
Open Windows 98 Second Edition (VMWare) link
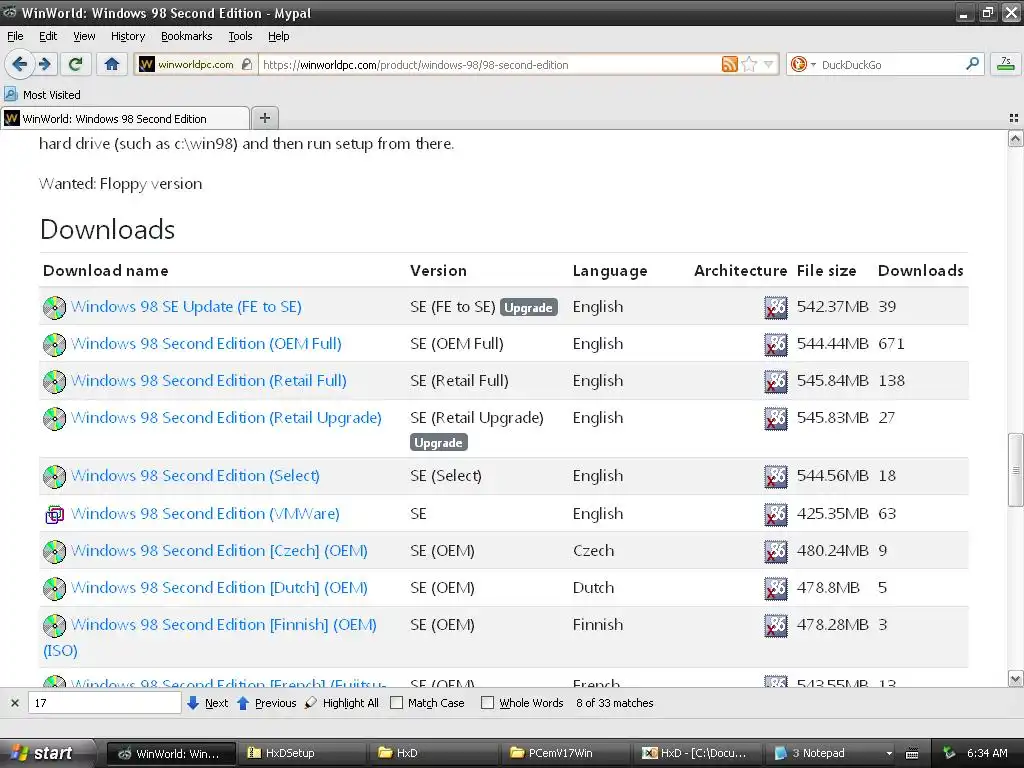coord(205,514)
